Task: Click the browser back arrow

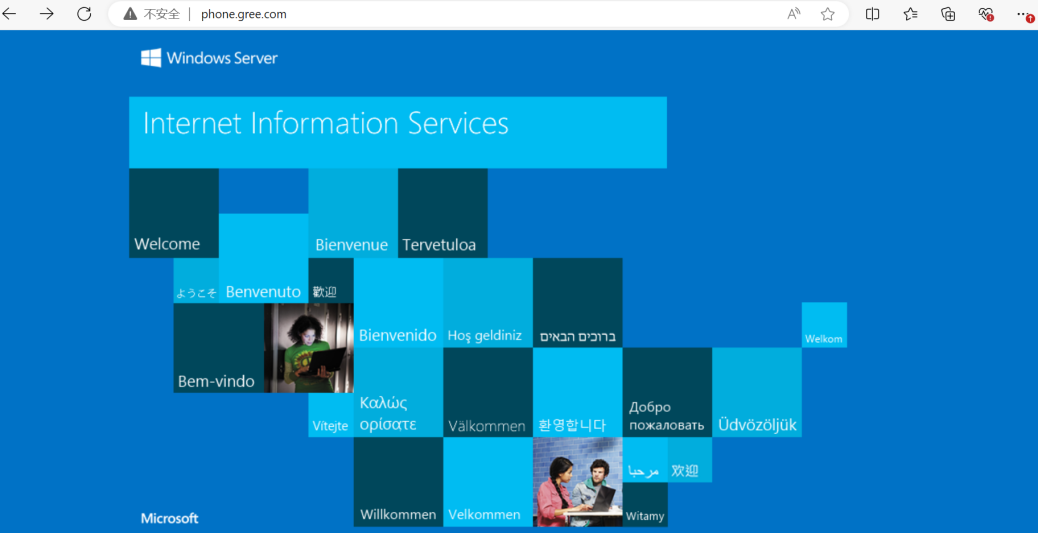Action: (10, 14)
